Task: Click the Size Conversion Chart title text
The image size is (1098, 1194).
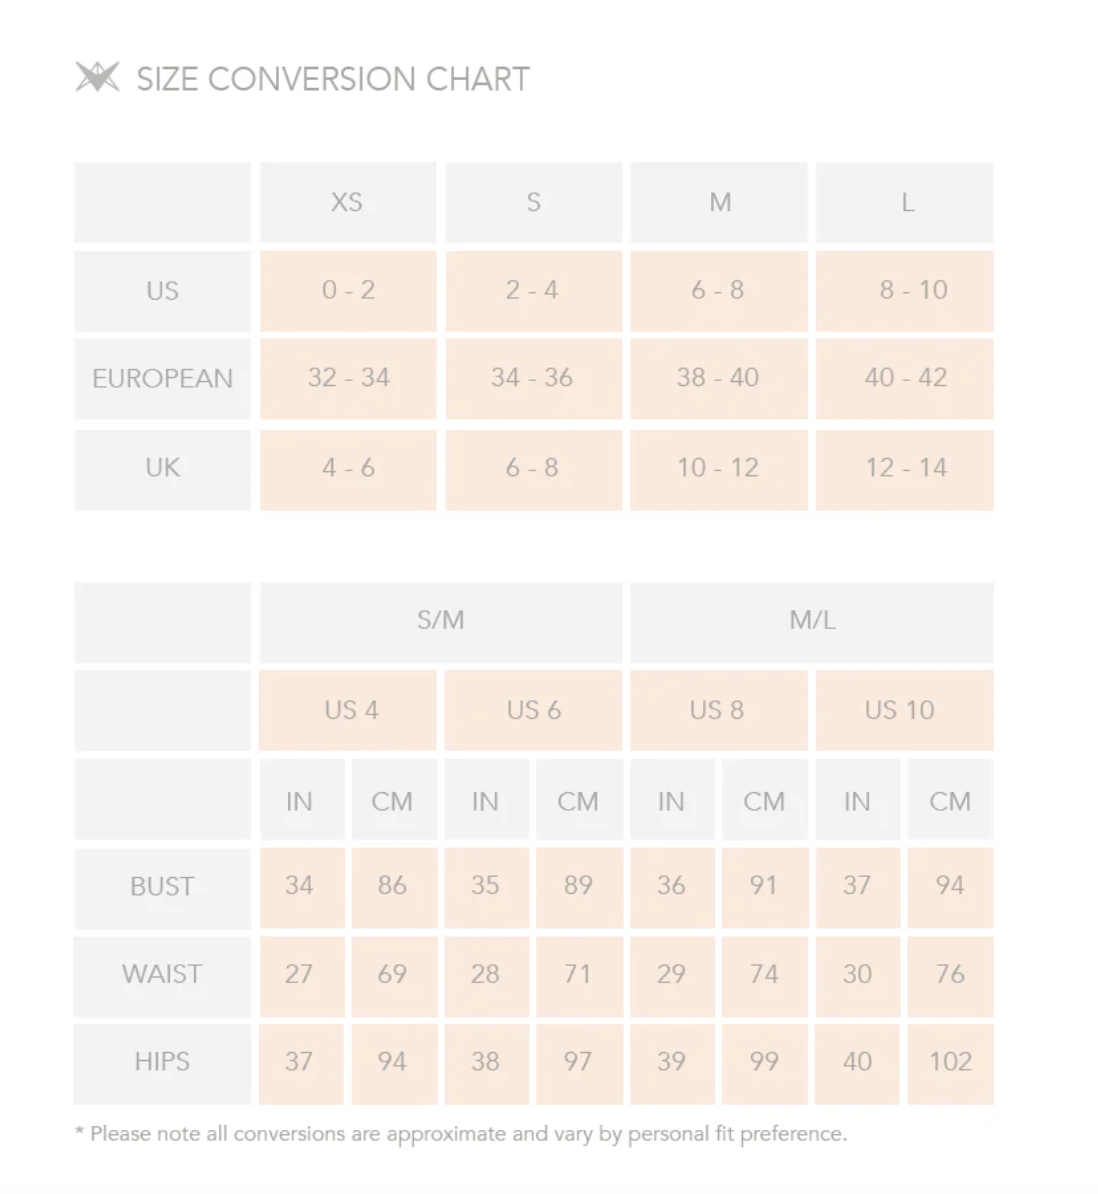Action: (x=332, y=79)
